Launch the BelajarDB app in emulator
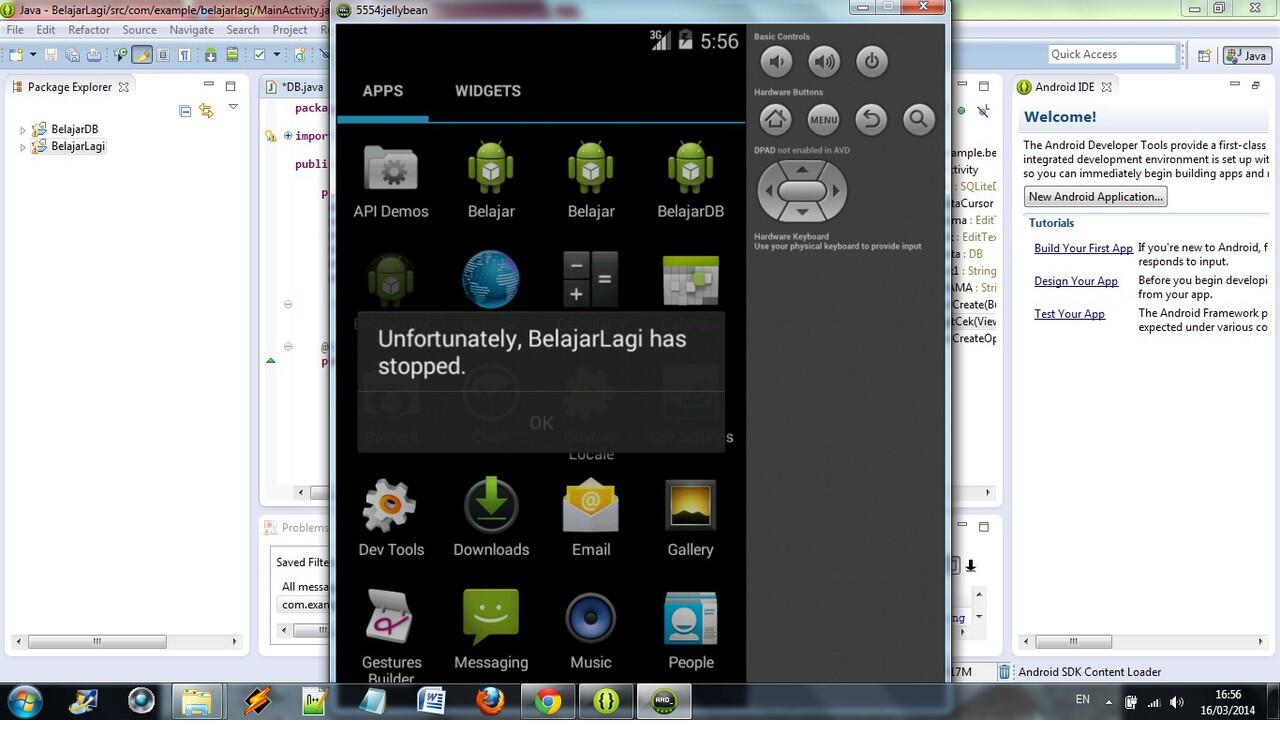The image size is (1280, 750). 690,182
